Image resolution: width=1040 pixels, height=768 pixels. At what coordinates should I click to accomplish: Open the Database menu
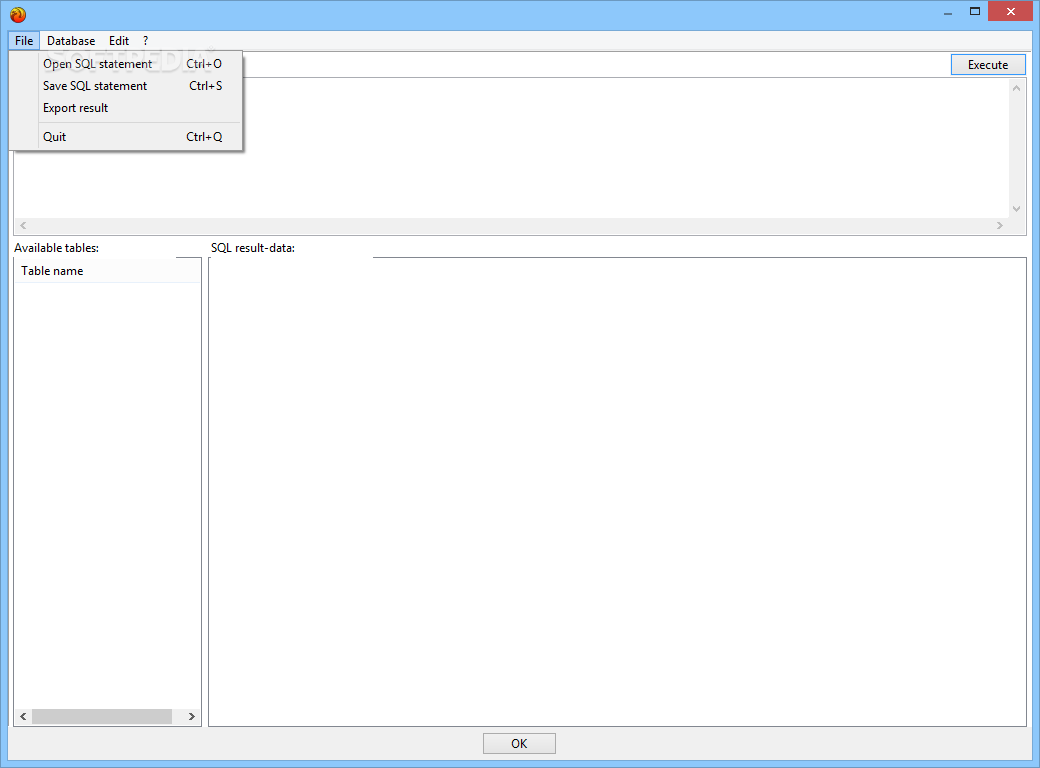(71, 40)
